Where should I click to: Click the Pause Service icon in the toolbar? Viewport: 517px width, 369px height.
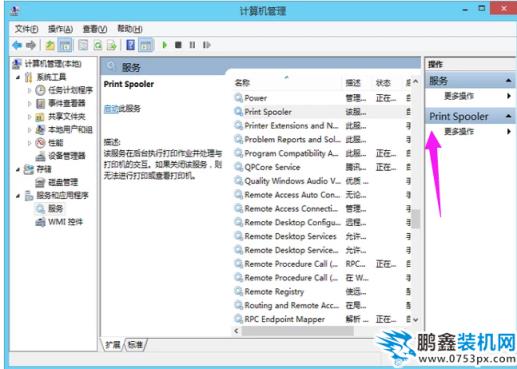(192, 45)
